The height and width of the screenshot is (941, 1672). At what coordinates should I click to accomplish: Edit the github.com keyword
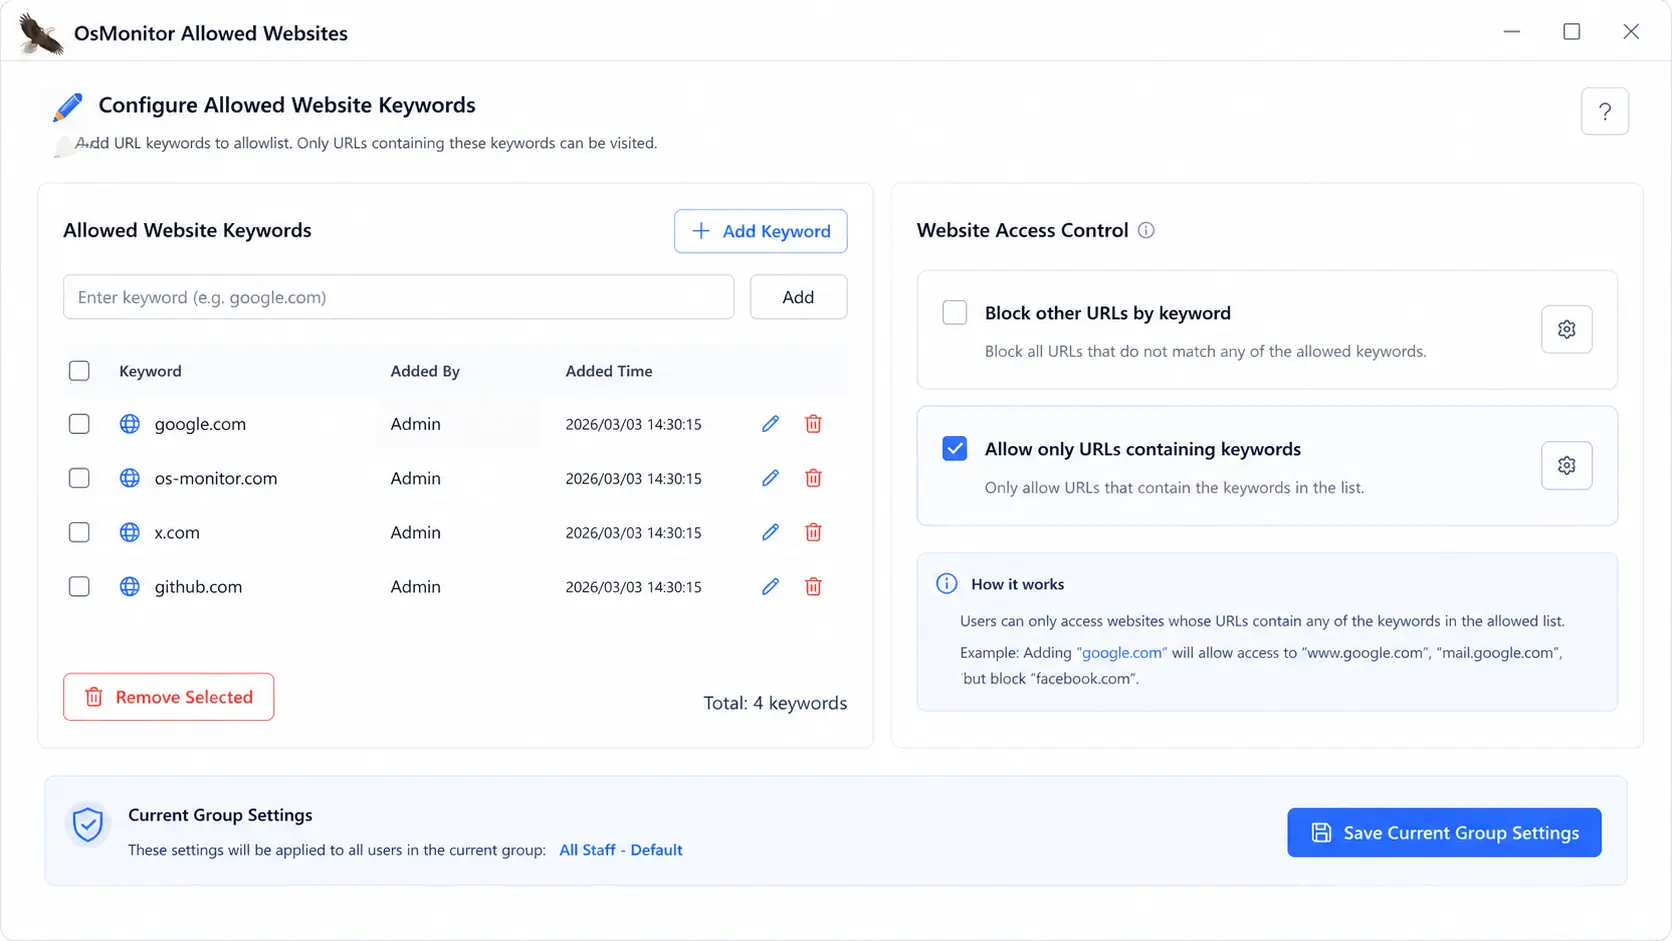tap(770, 586)
